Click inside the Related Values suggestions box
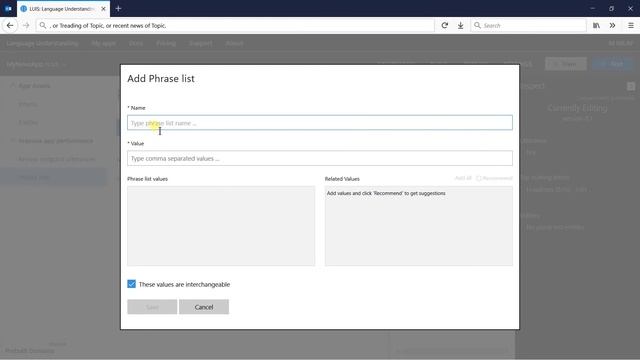This screenshot has height=360, width=640. (418, 226)
